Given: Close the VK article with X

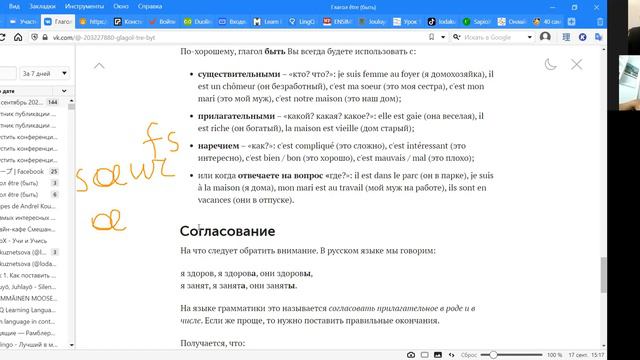Looking at the screenshot, I should coord(576,64).
